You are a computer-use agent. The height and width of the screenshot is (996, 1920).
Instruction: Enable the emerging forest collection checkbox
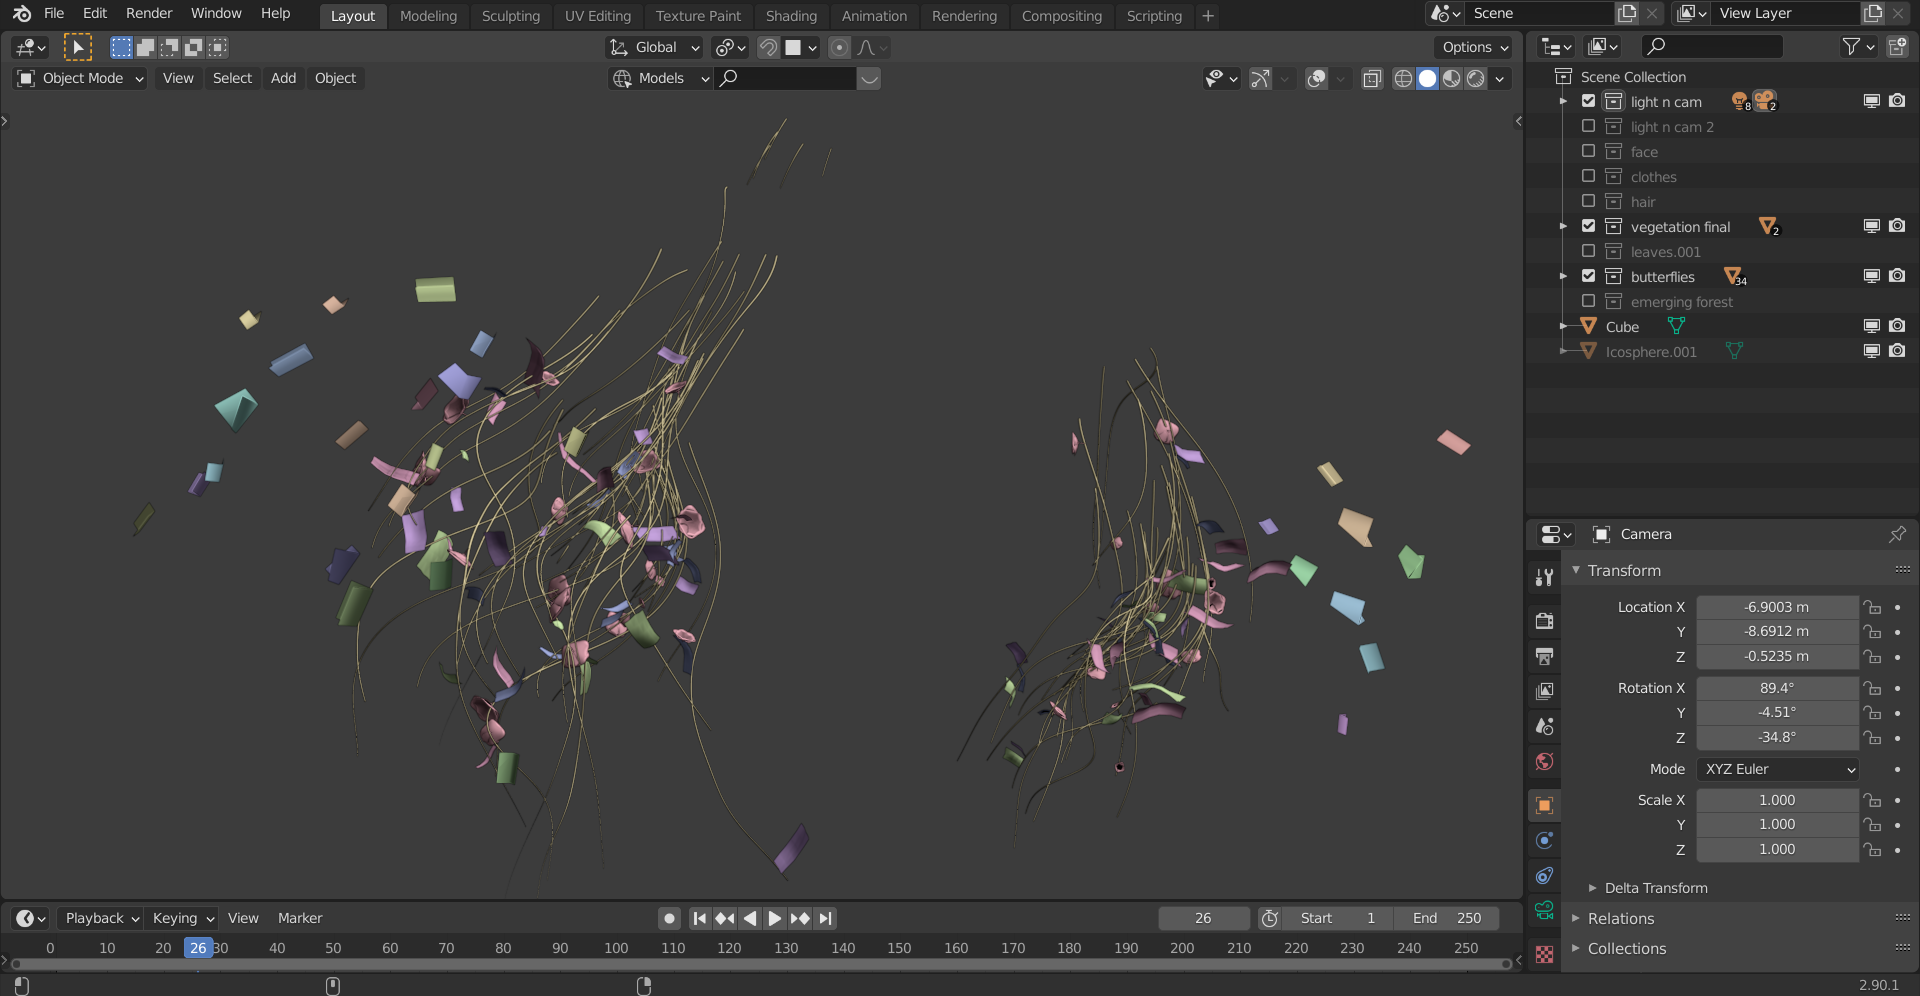click(x=1588, y=301)
